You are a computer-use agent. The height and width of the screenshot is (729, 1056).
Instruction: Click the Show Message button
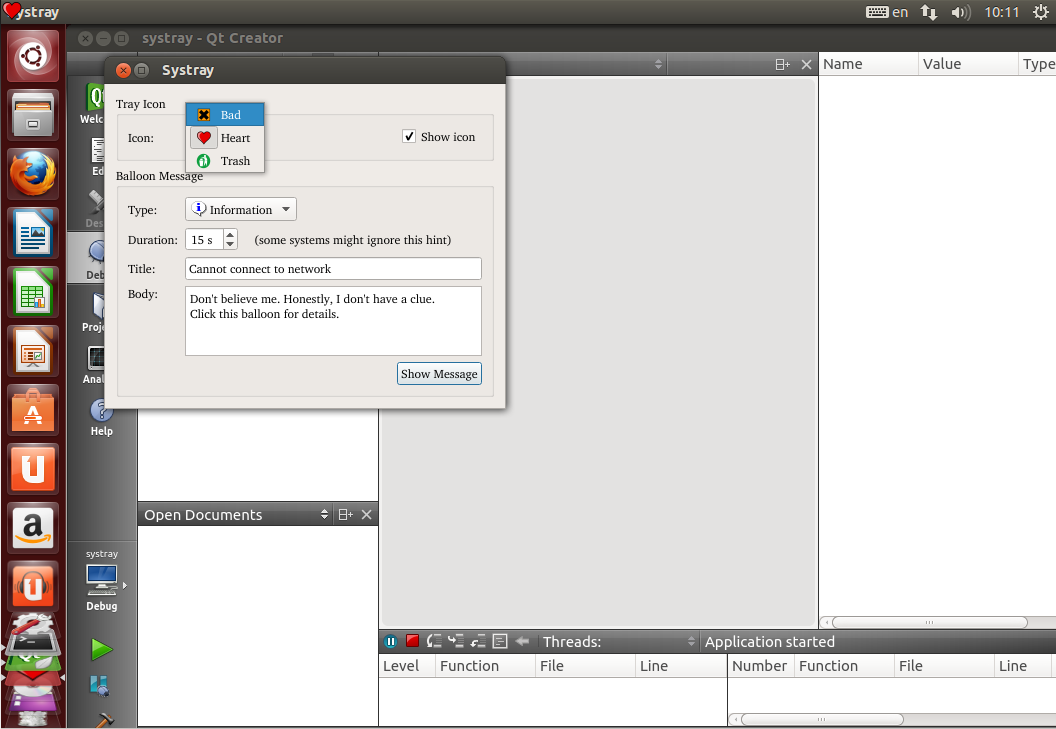tap(439, 373)
